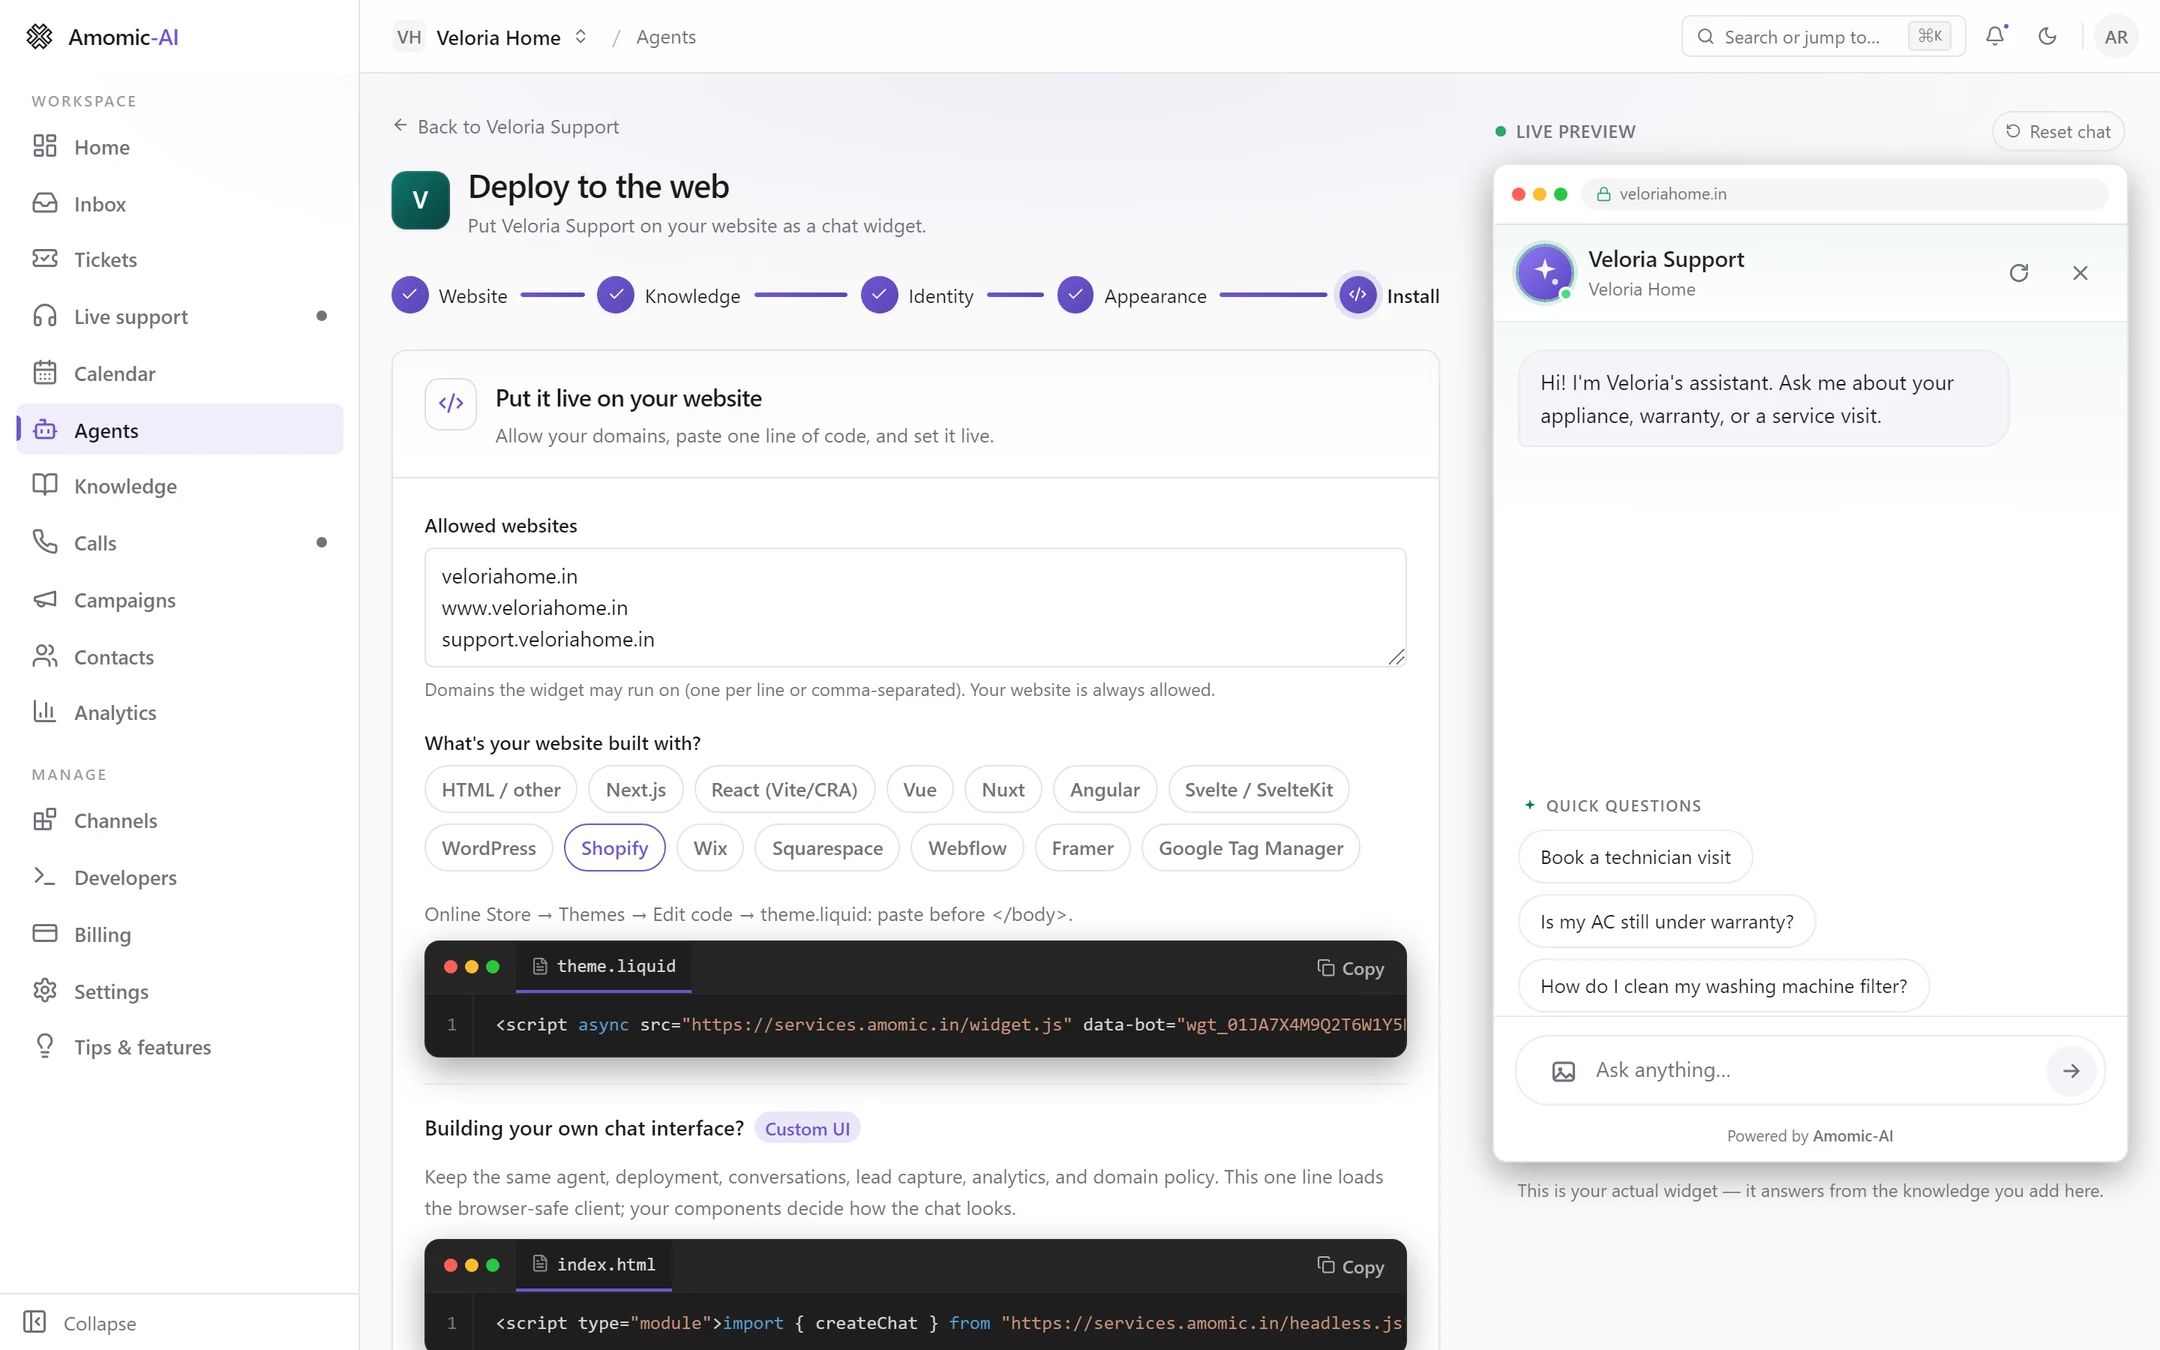The width and height of the screenshot is (2160, 1350).
Task: Open Calls in the sidebar
Action: tap(180, 543)
